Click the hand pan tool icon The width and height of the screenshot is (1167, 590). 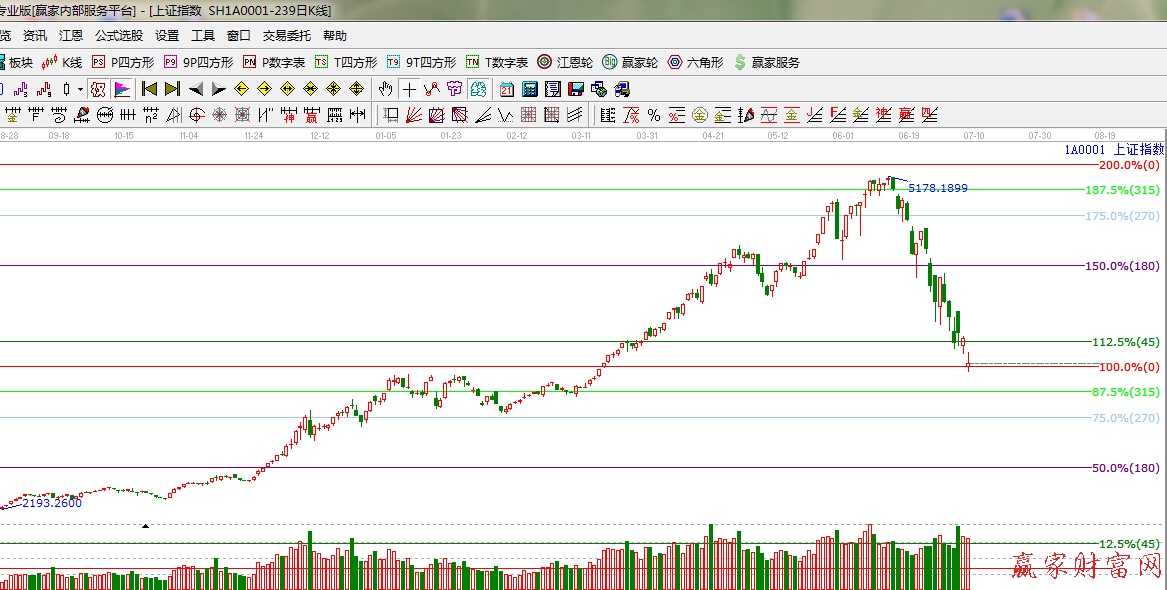click(385, 89)
